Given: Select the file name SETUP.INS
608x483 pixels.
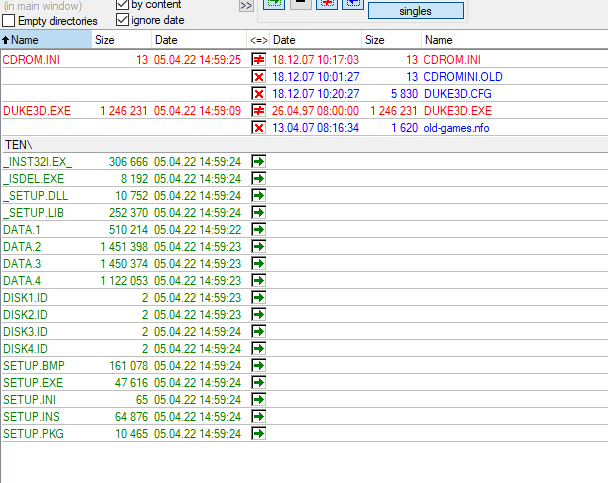Looking at the screenshot, I should 31,417.
